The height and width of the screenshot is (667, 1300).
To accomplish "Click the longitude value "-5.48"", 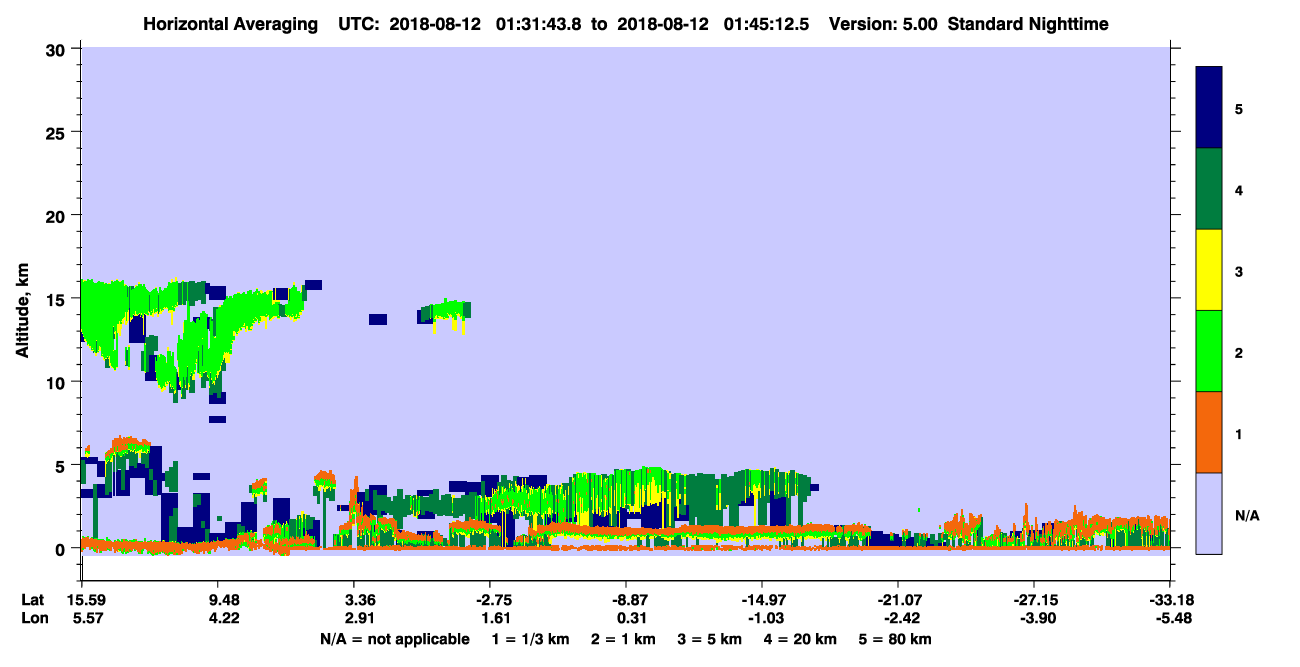I will coord(1174,618).
